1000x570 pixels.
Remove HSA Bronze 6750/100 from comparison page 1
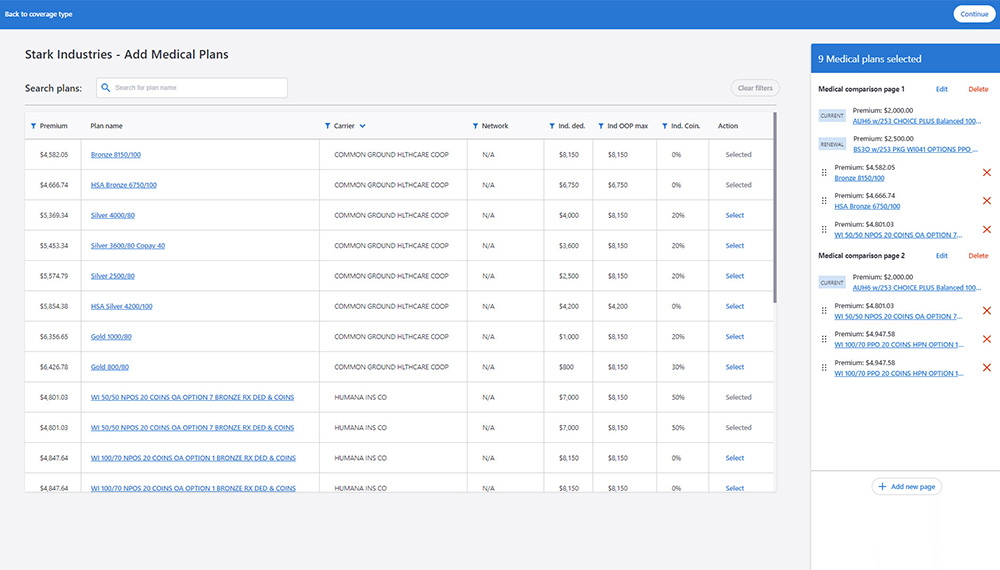tap(987, 201)
